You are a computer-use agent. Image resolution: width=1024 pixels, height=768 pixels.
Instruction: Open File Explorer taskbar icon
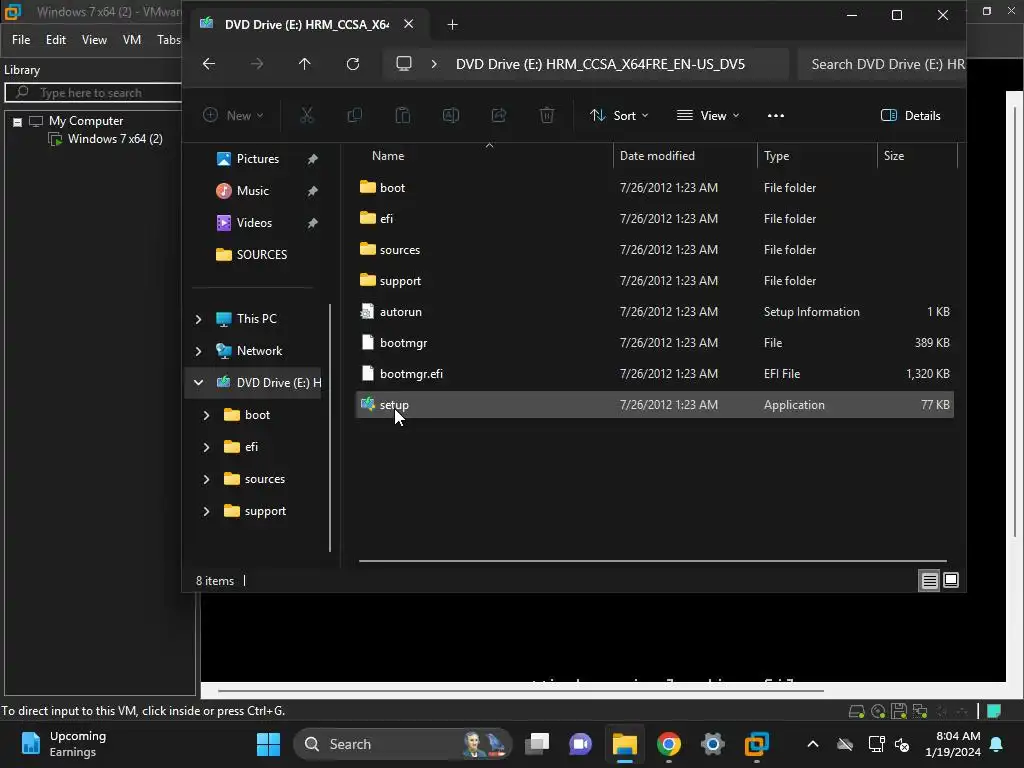tap(624, 744)
